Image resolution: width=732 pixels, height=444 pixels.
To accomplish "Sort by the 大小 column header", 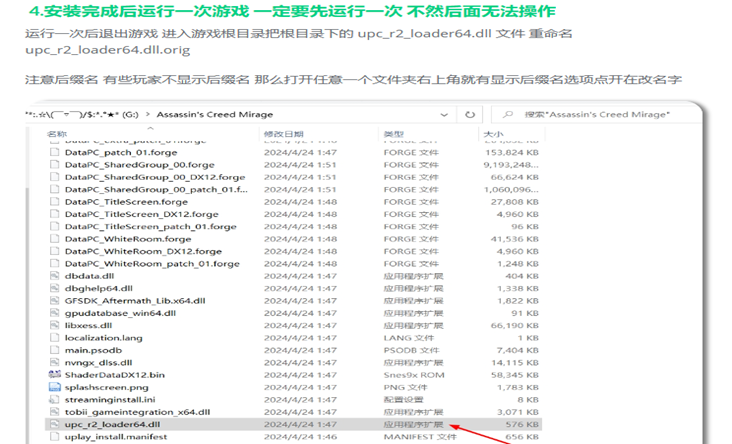I will (493, 134).
